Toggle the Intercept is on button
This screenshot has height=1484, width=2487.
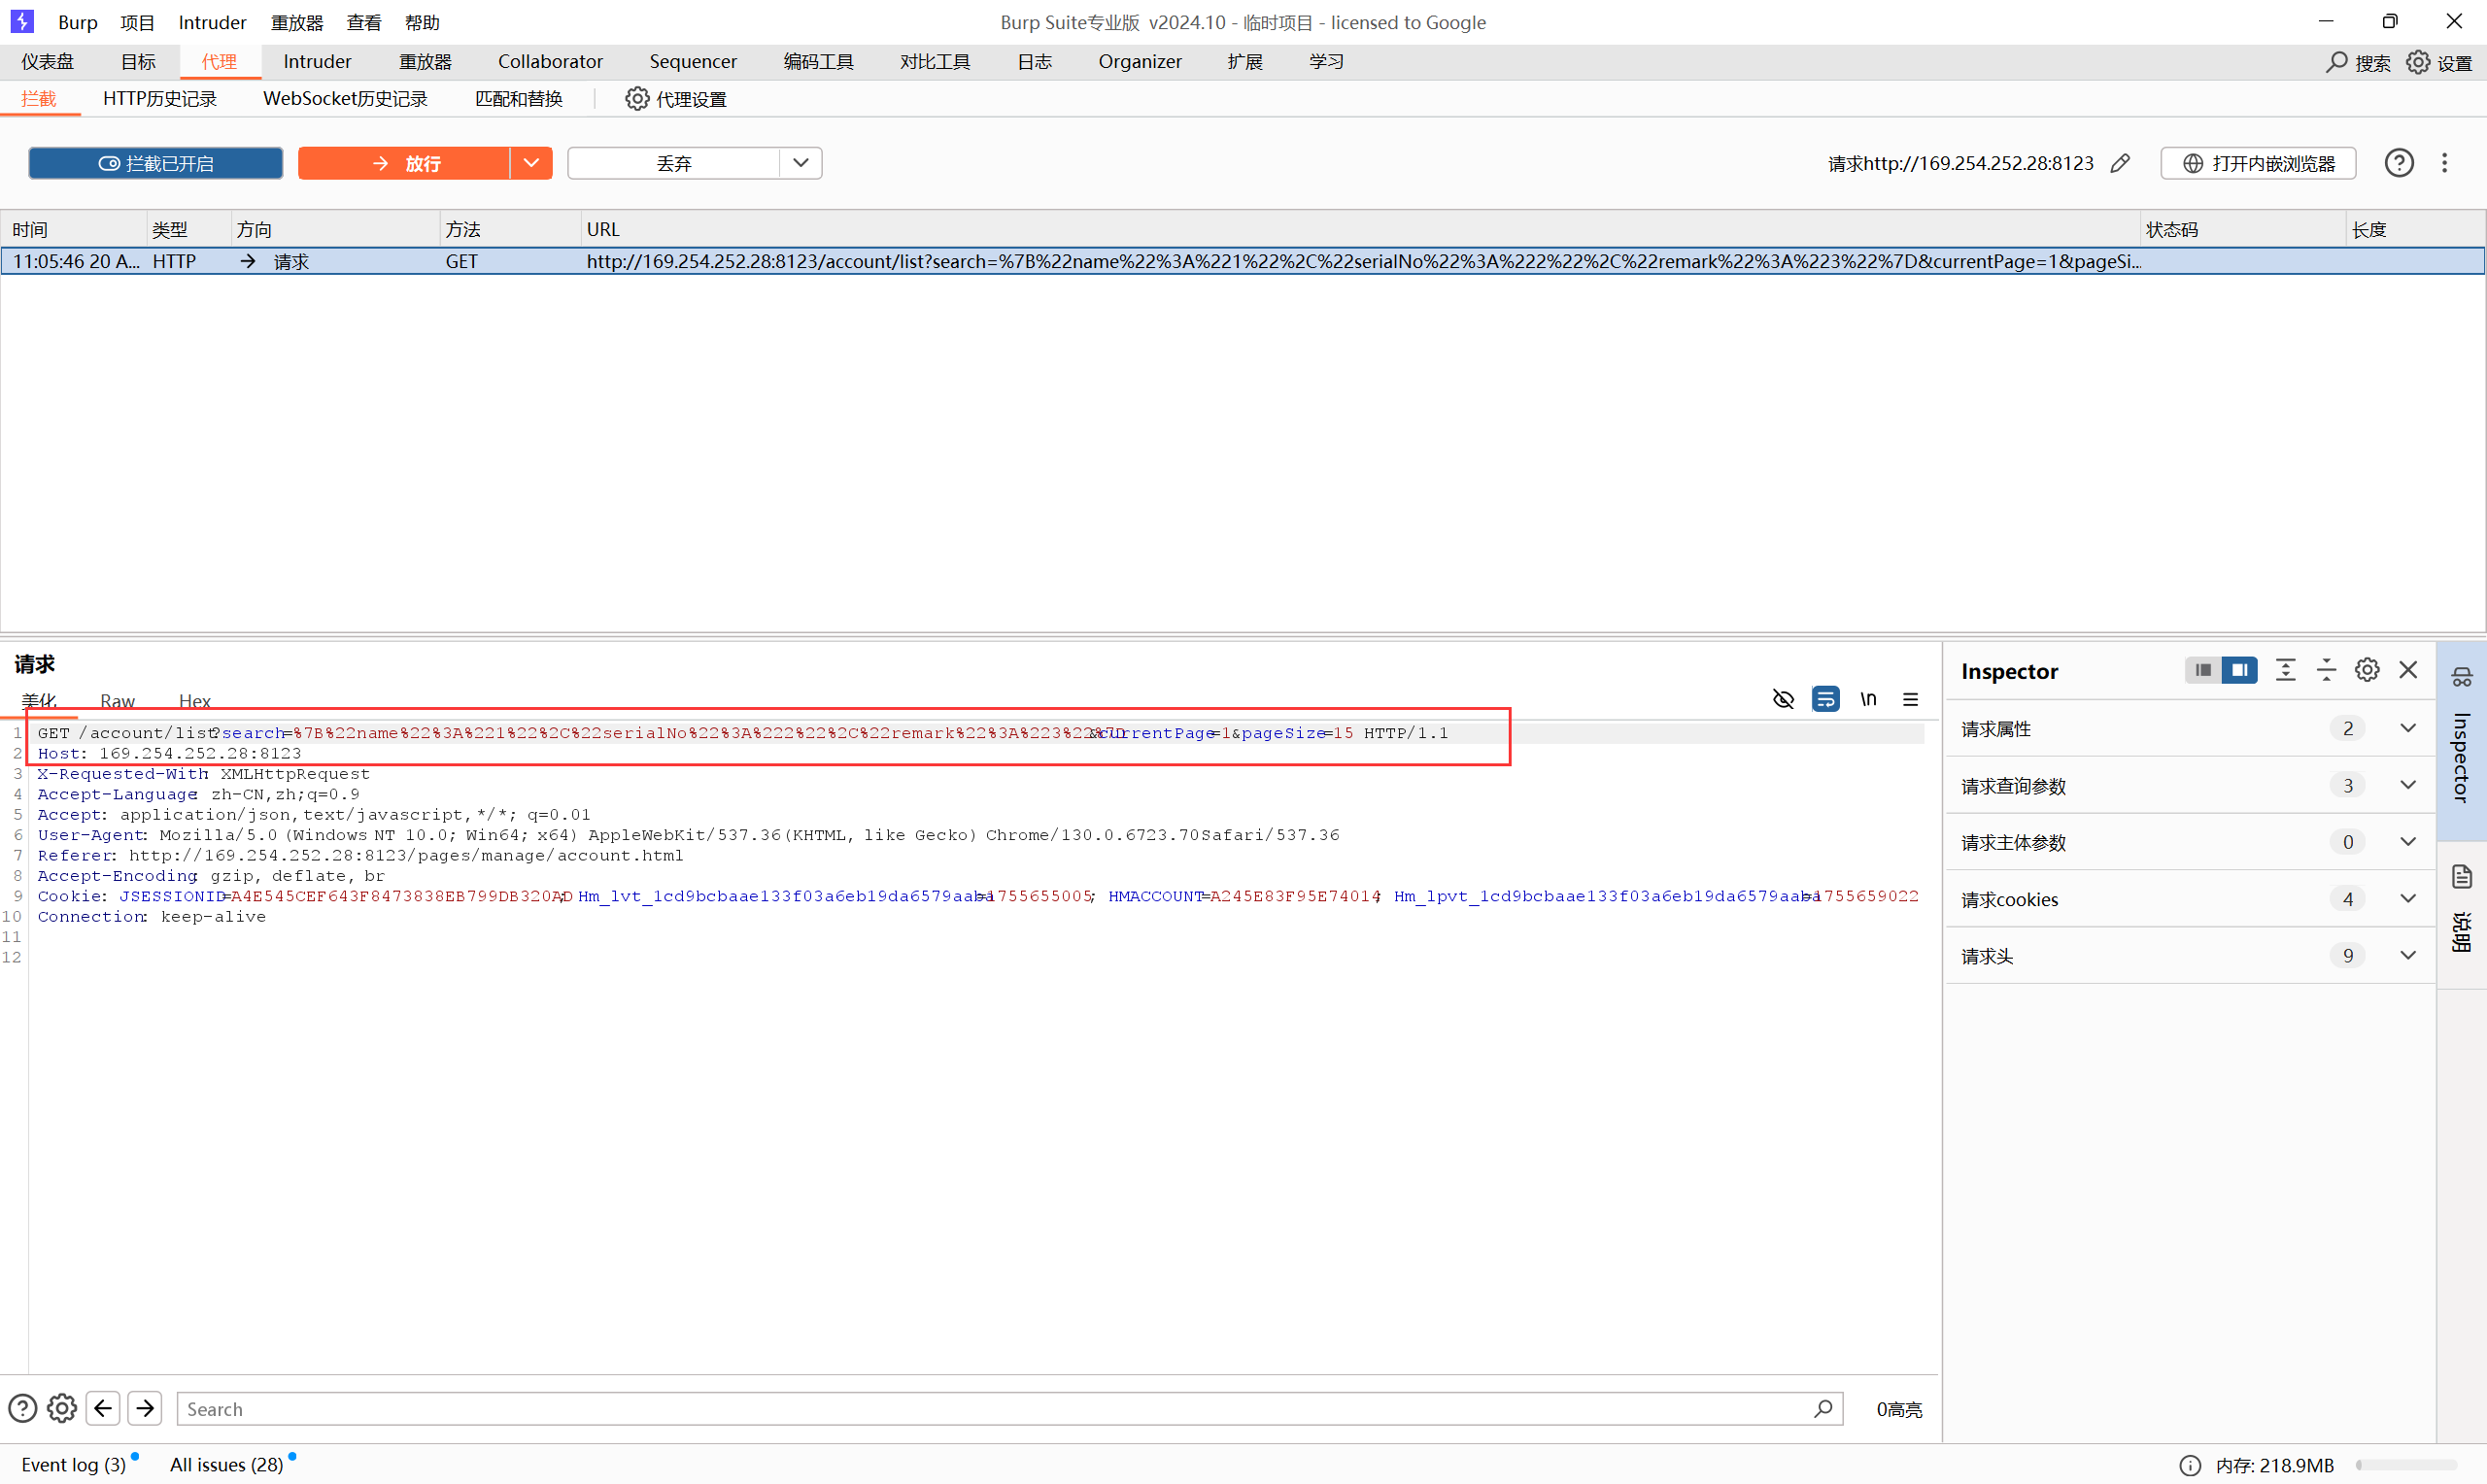(156, 163)
